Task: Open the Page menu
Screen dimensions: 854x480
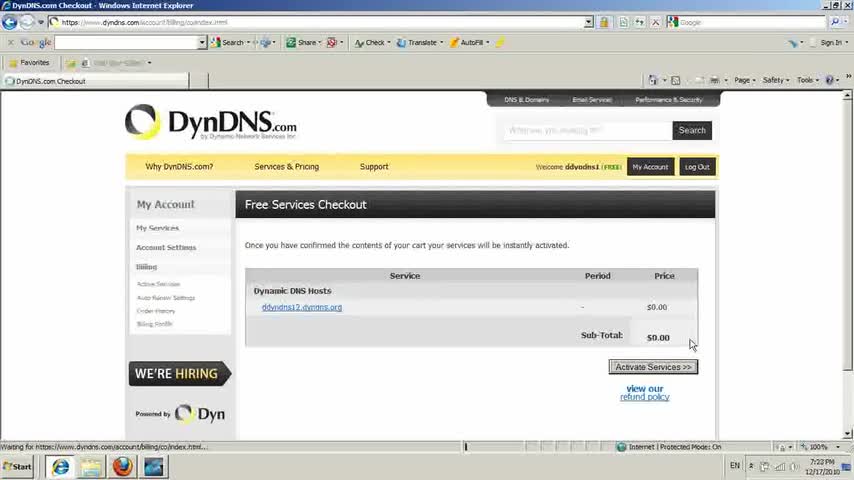Action: click(745, 80)
